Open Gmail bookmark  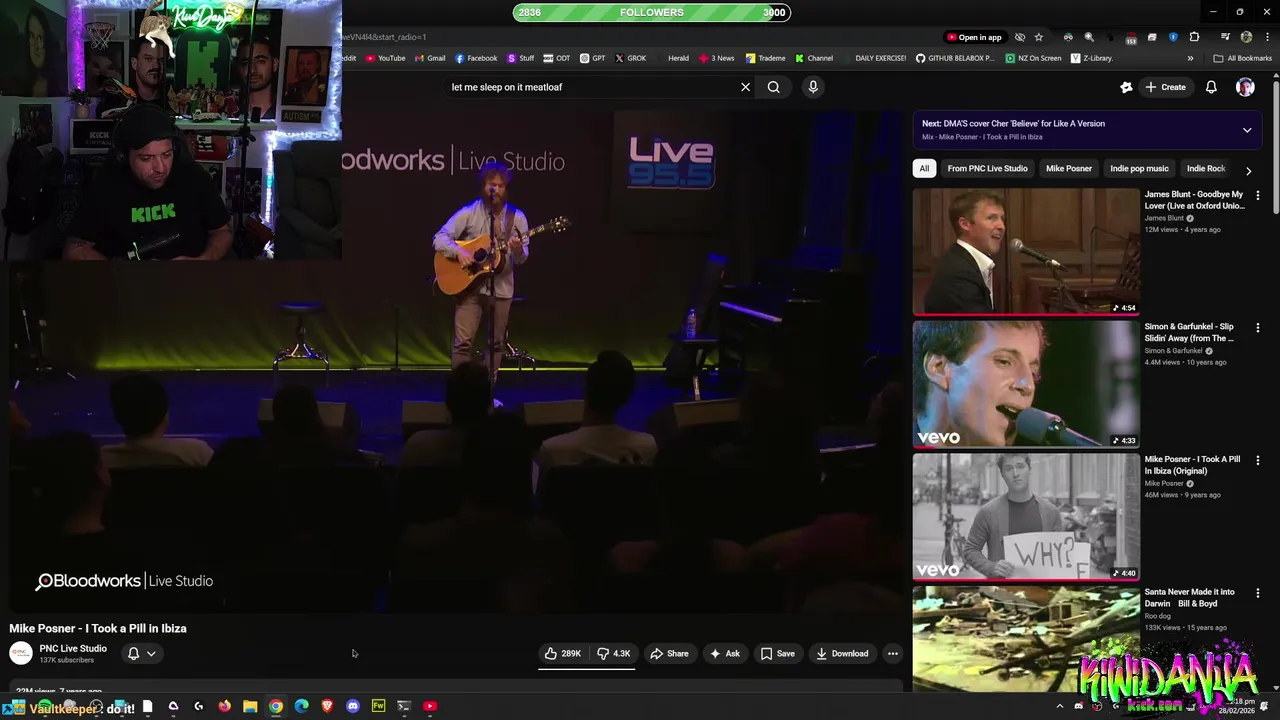tap(430, 58)
